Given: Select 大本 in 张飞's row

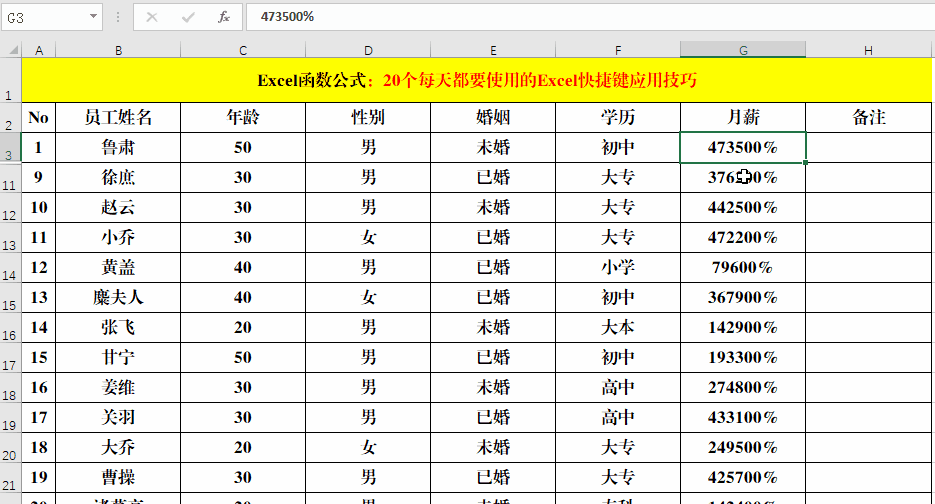Looking at the screenshot, I should [618, 327].
